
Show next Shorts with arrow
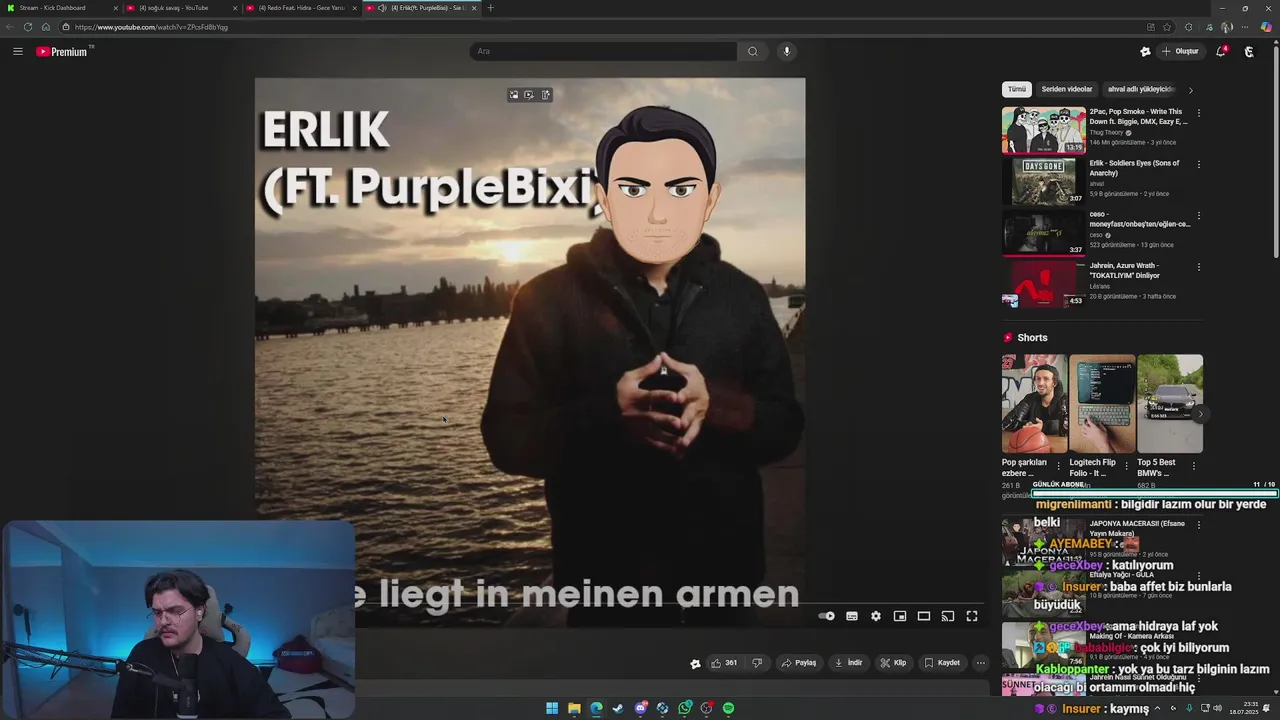click(x=1200, y=414)
